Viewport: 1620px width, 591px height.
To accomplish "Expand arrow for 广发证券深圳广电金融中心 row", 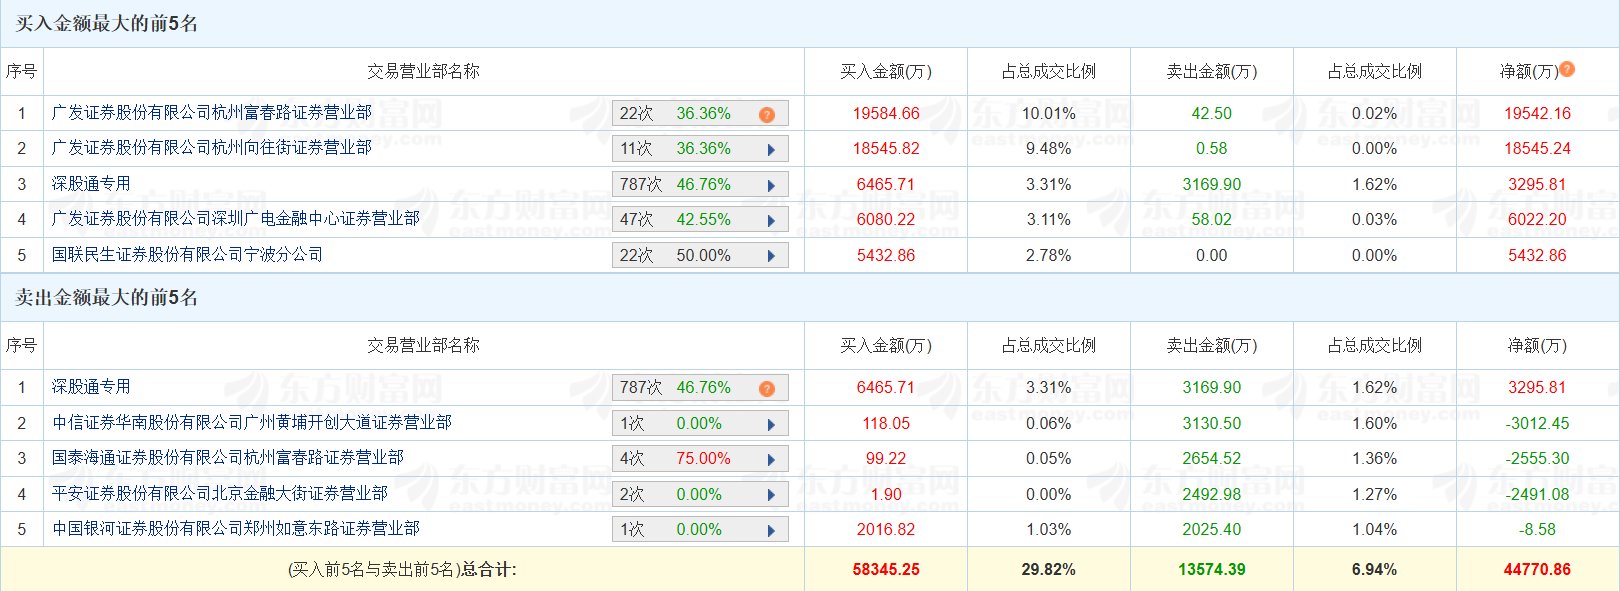I will 771,221.
